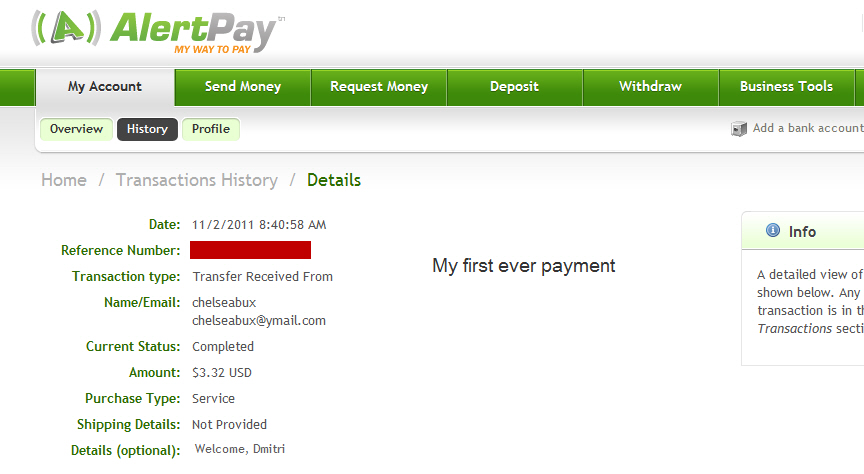Select the History sub-tab button
Image resolution: width=864 pixels, height=474 pixels.
[x=147, y=129]
